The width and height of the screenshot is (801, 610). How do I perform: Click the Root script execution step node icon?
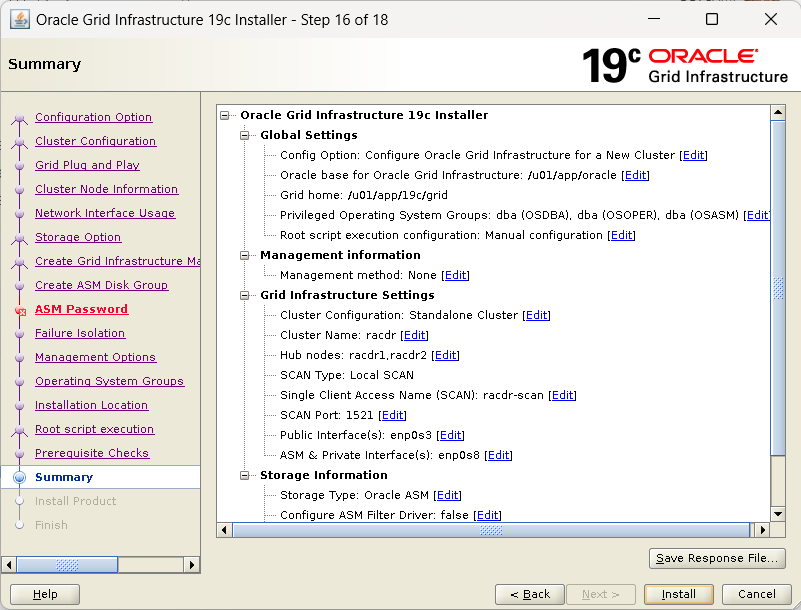pos(19,430)
